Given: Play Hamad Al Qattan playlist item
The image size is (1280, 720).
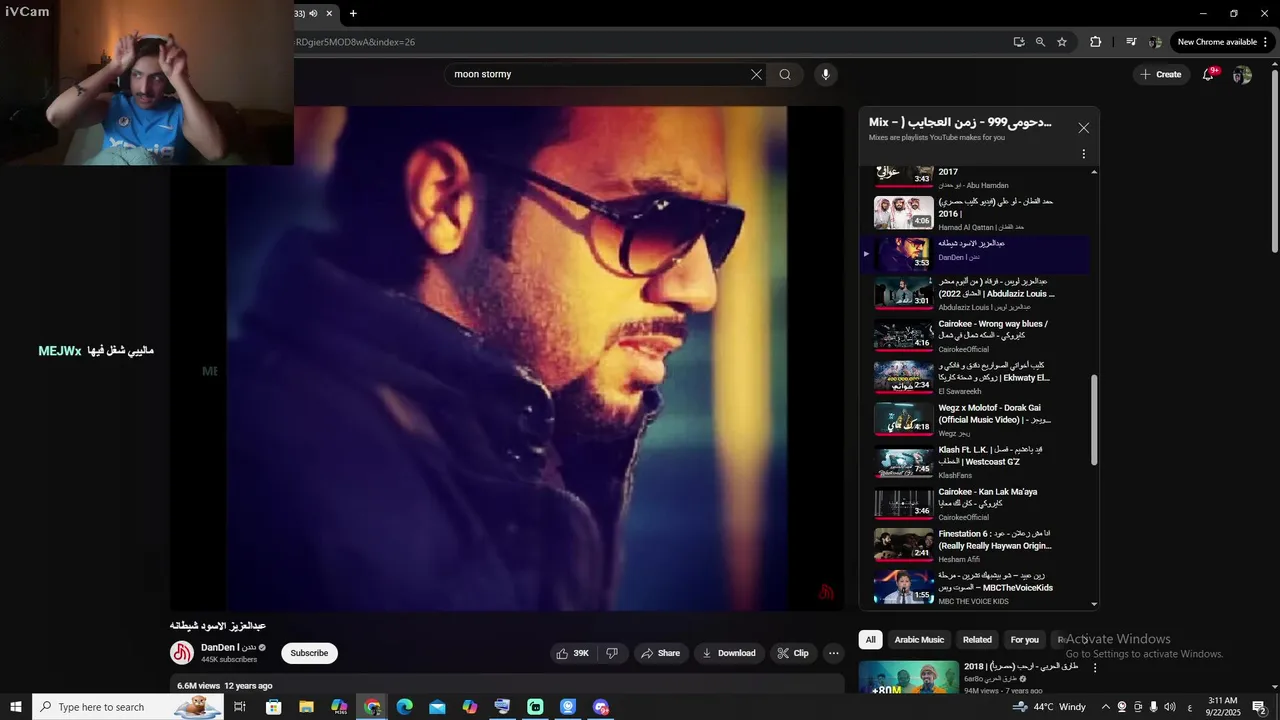Looking at the screenshot, I should point(975,213).
